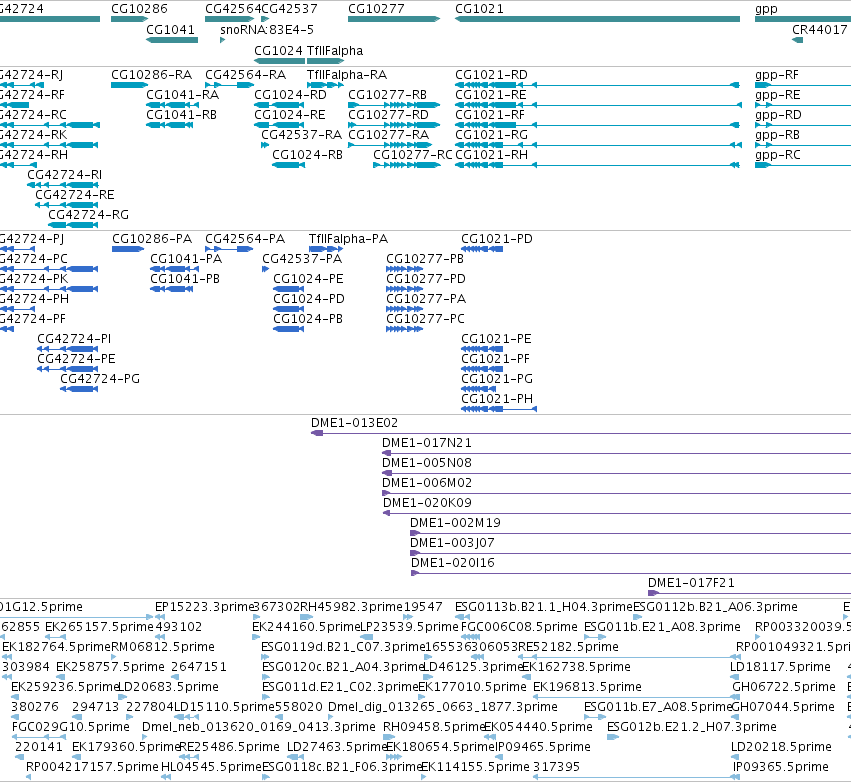
Task: Select the IP09365.5prime EST label
Action: (780, 767)
